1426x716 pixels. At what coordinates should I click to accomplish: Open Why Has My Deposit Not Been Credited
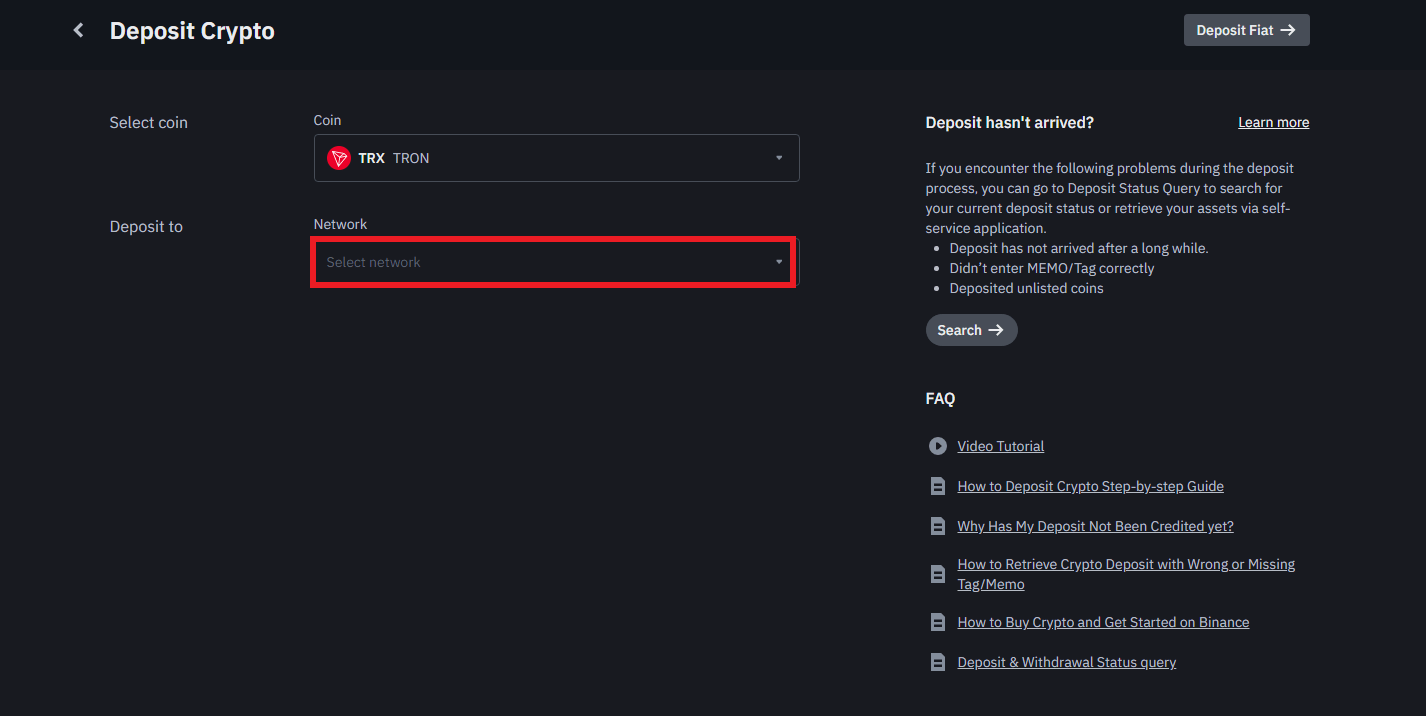[x=1095, y=526]
